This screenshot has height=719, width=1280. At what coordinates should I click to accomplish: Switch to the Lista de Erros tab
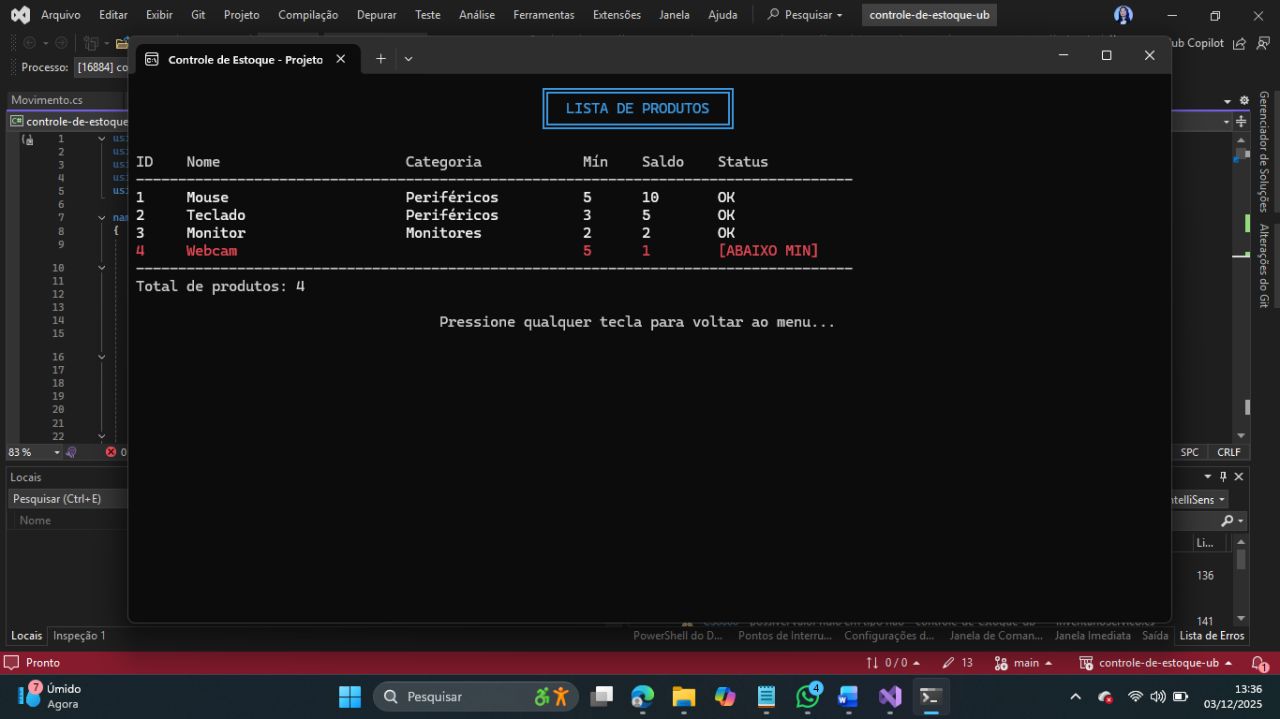pos(1212,636)
